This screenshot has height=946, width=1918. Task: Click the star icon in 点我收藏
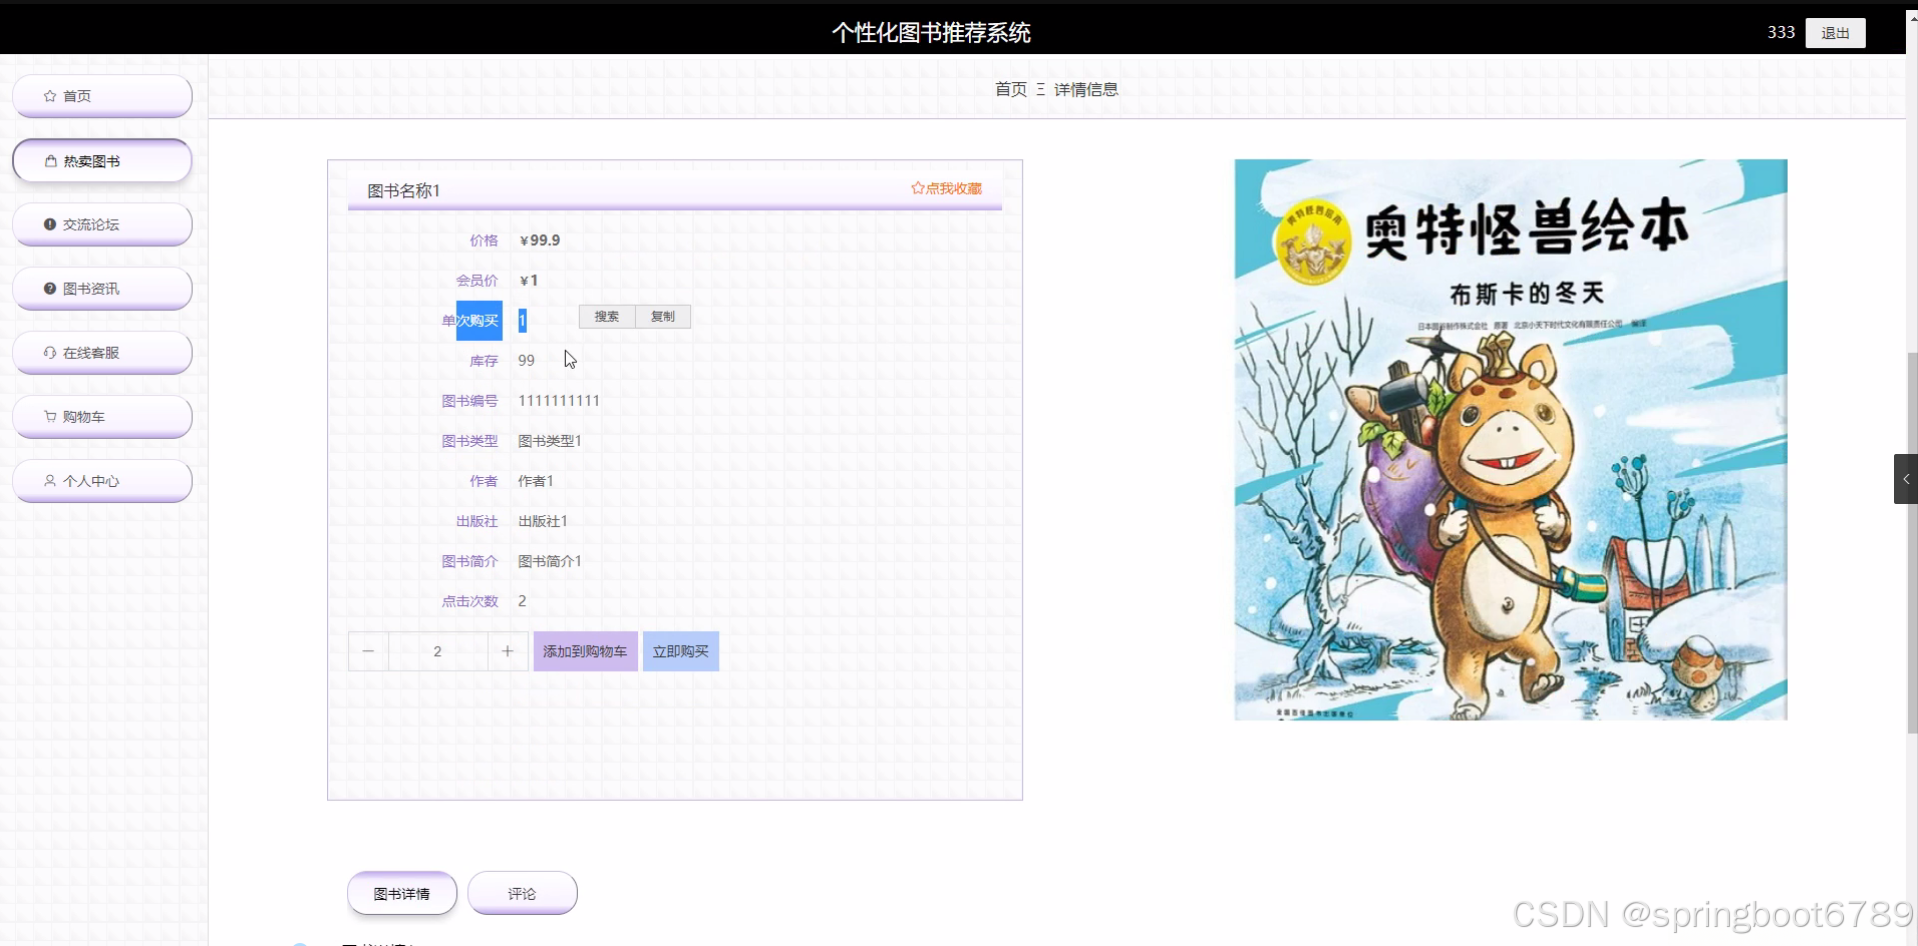(x=917, y=188)
